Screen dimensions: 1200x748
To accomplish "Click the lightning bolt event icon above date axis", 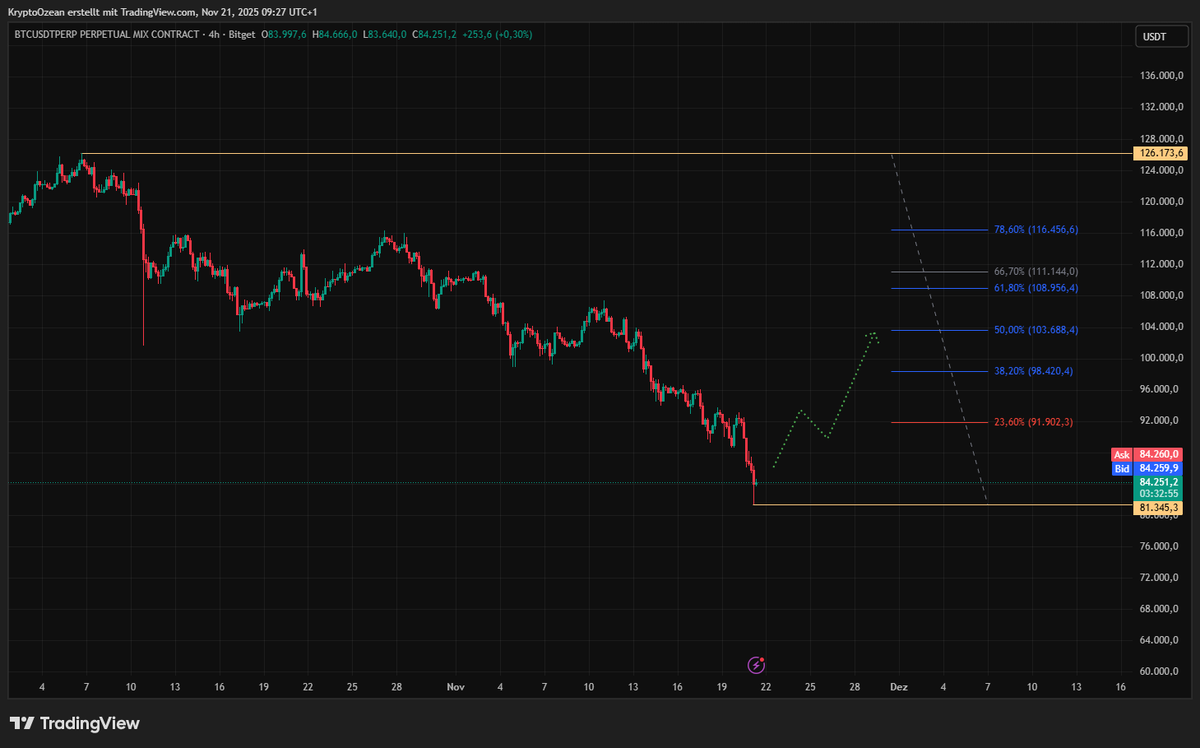I will click(757, 664).
